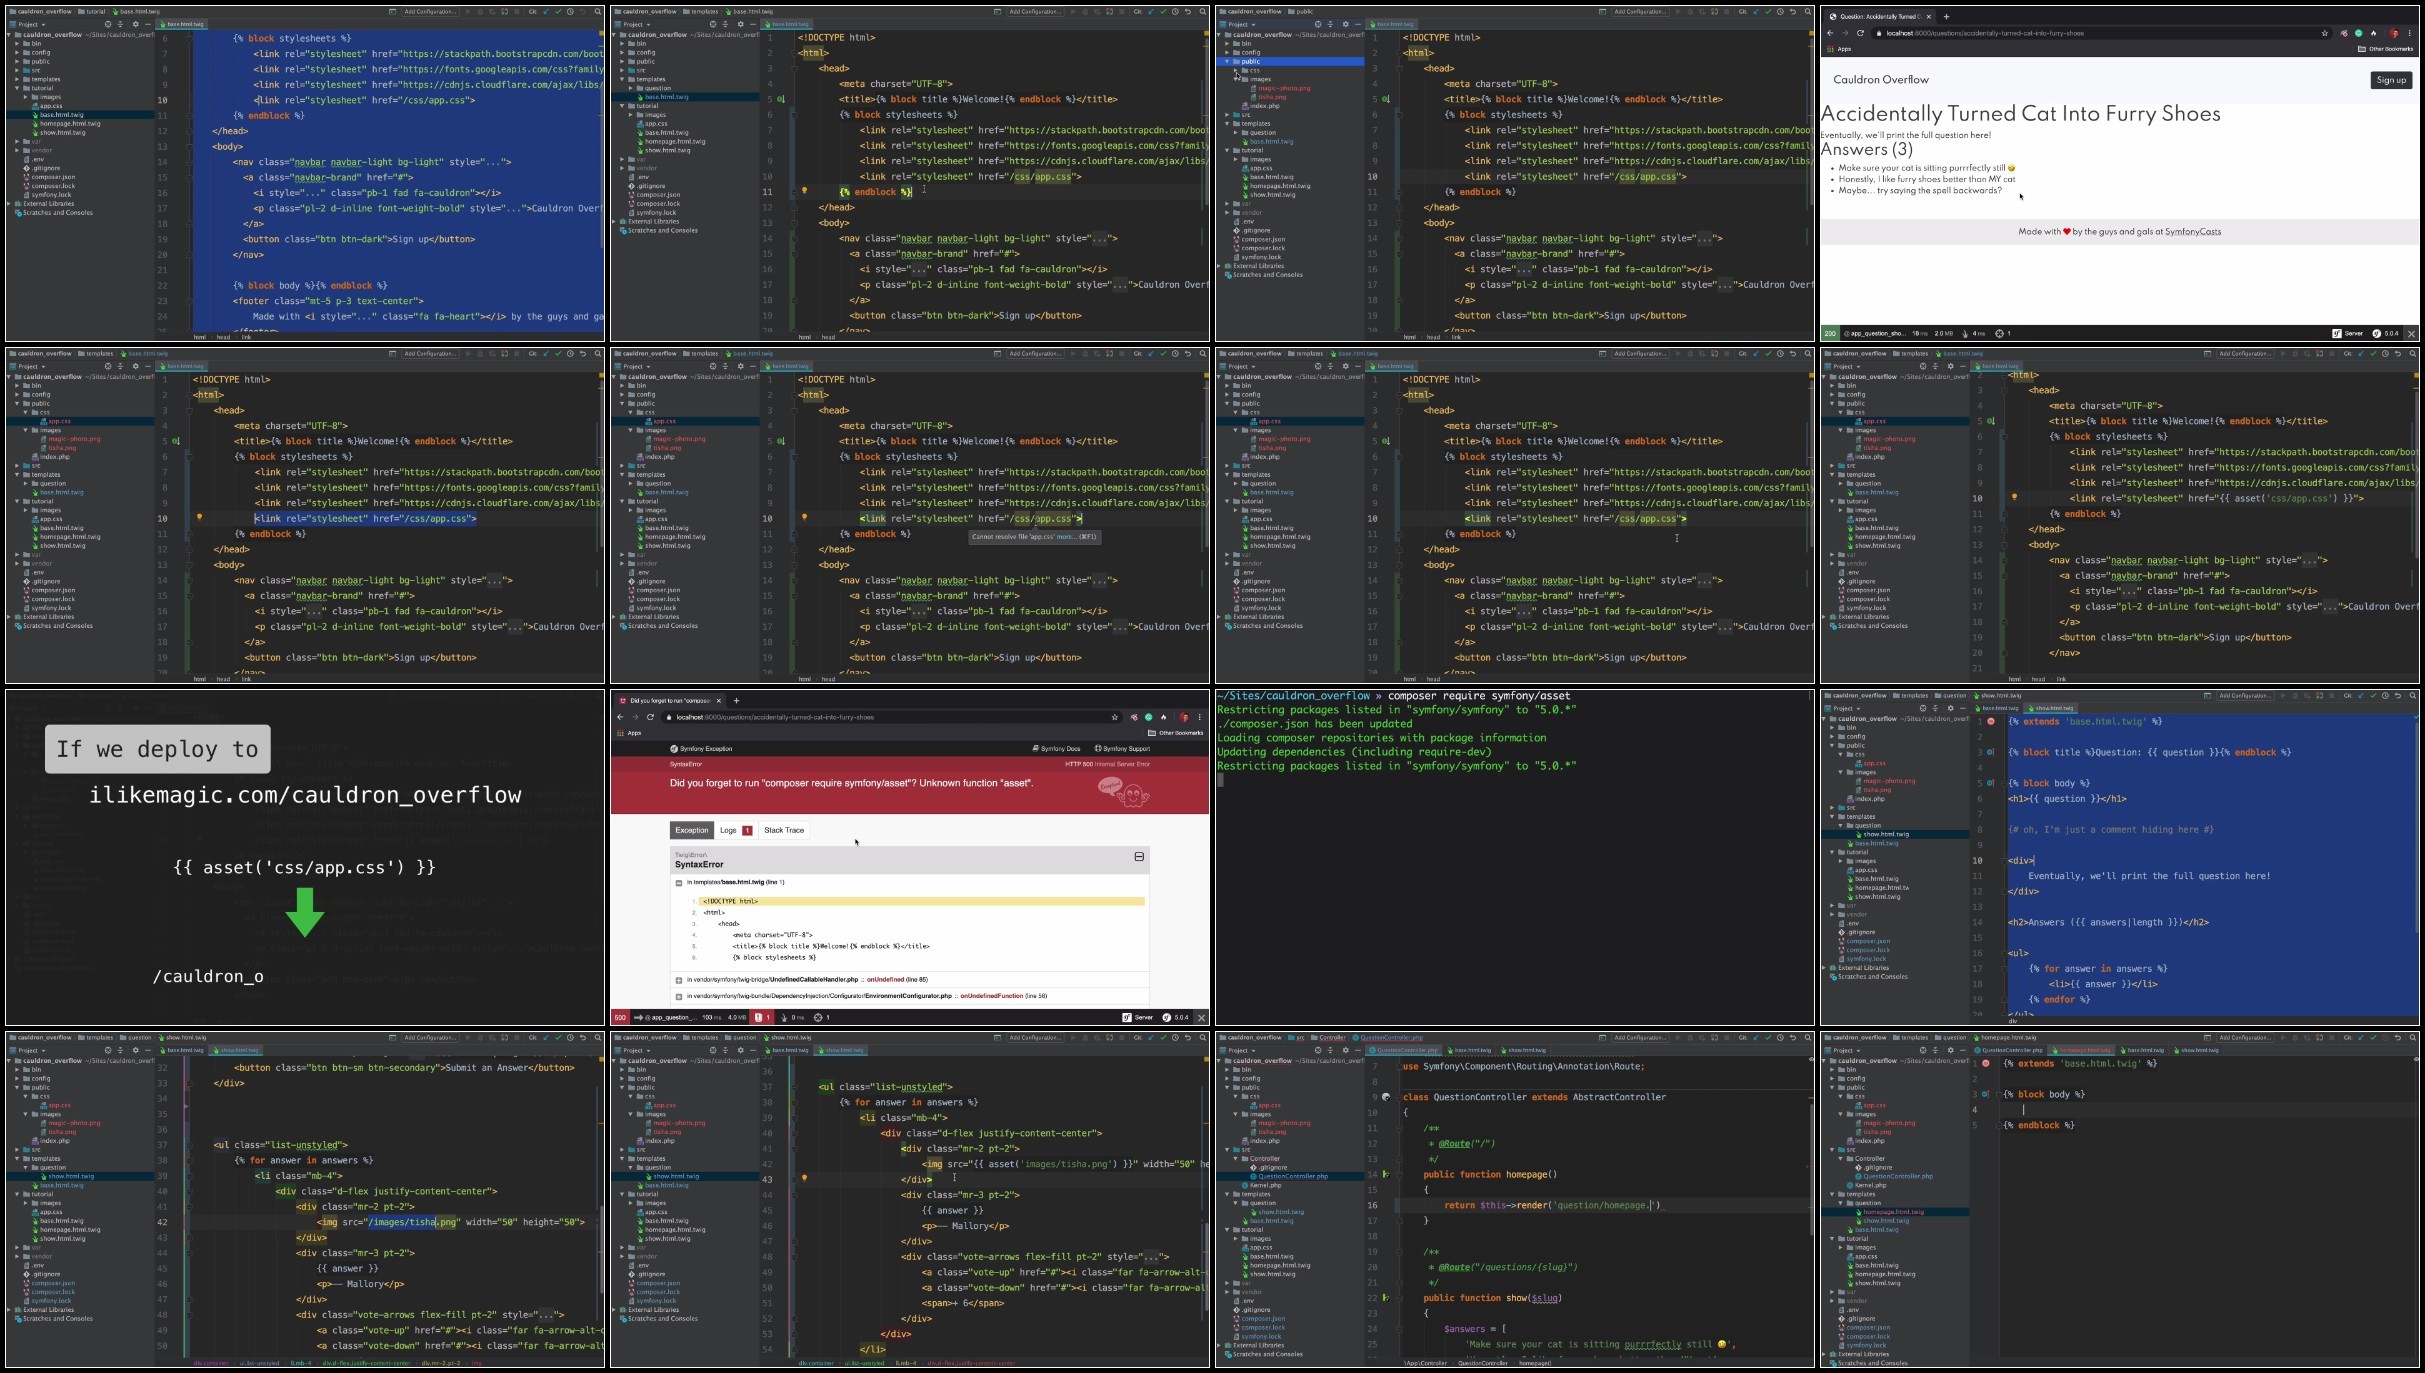Expand the UndefinedCallableHandler.php trace row

coord(679,980)
